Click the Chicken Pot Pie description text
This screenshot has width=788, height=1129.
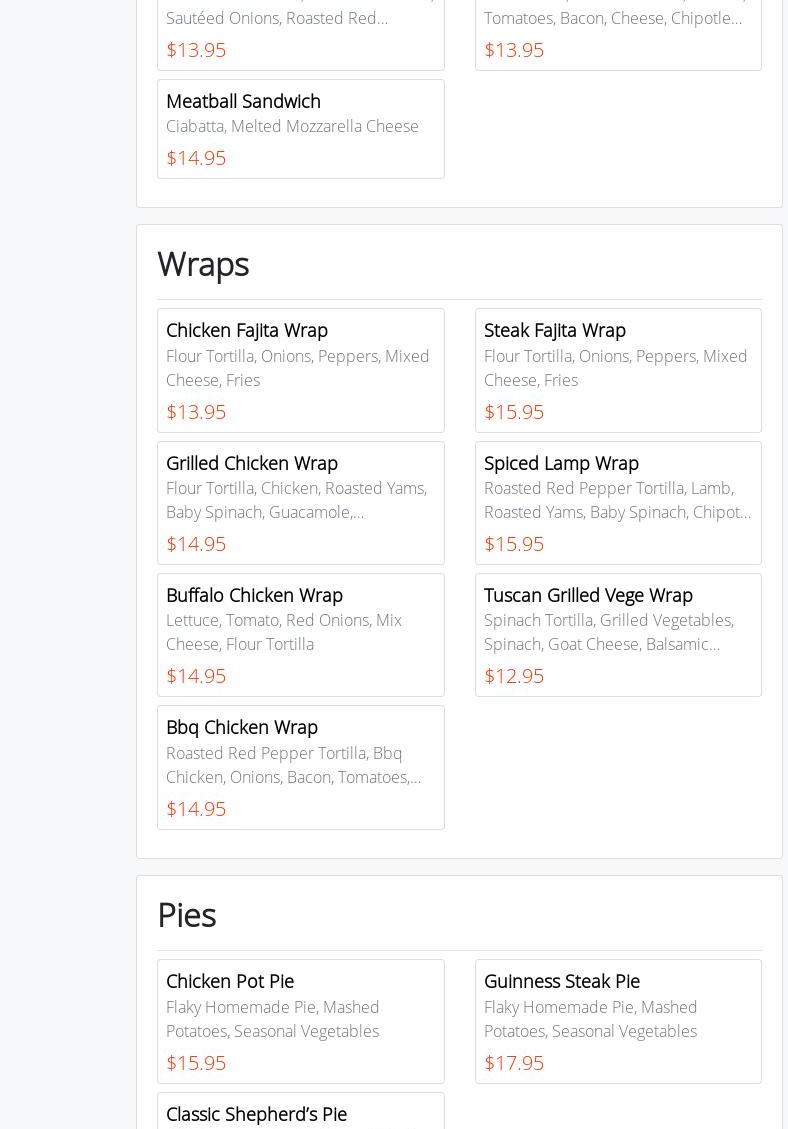coord(272,1019)
